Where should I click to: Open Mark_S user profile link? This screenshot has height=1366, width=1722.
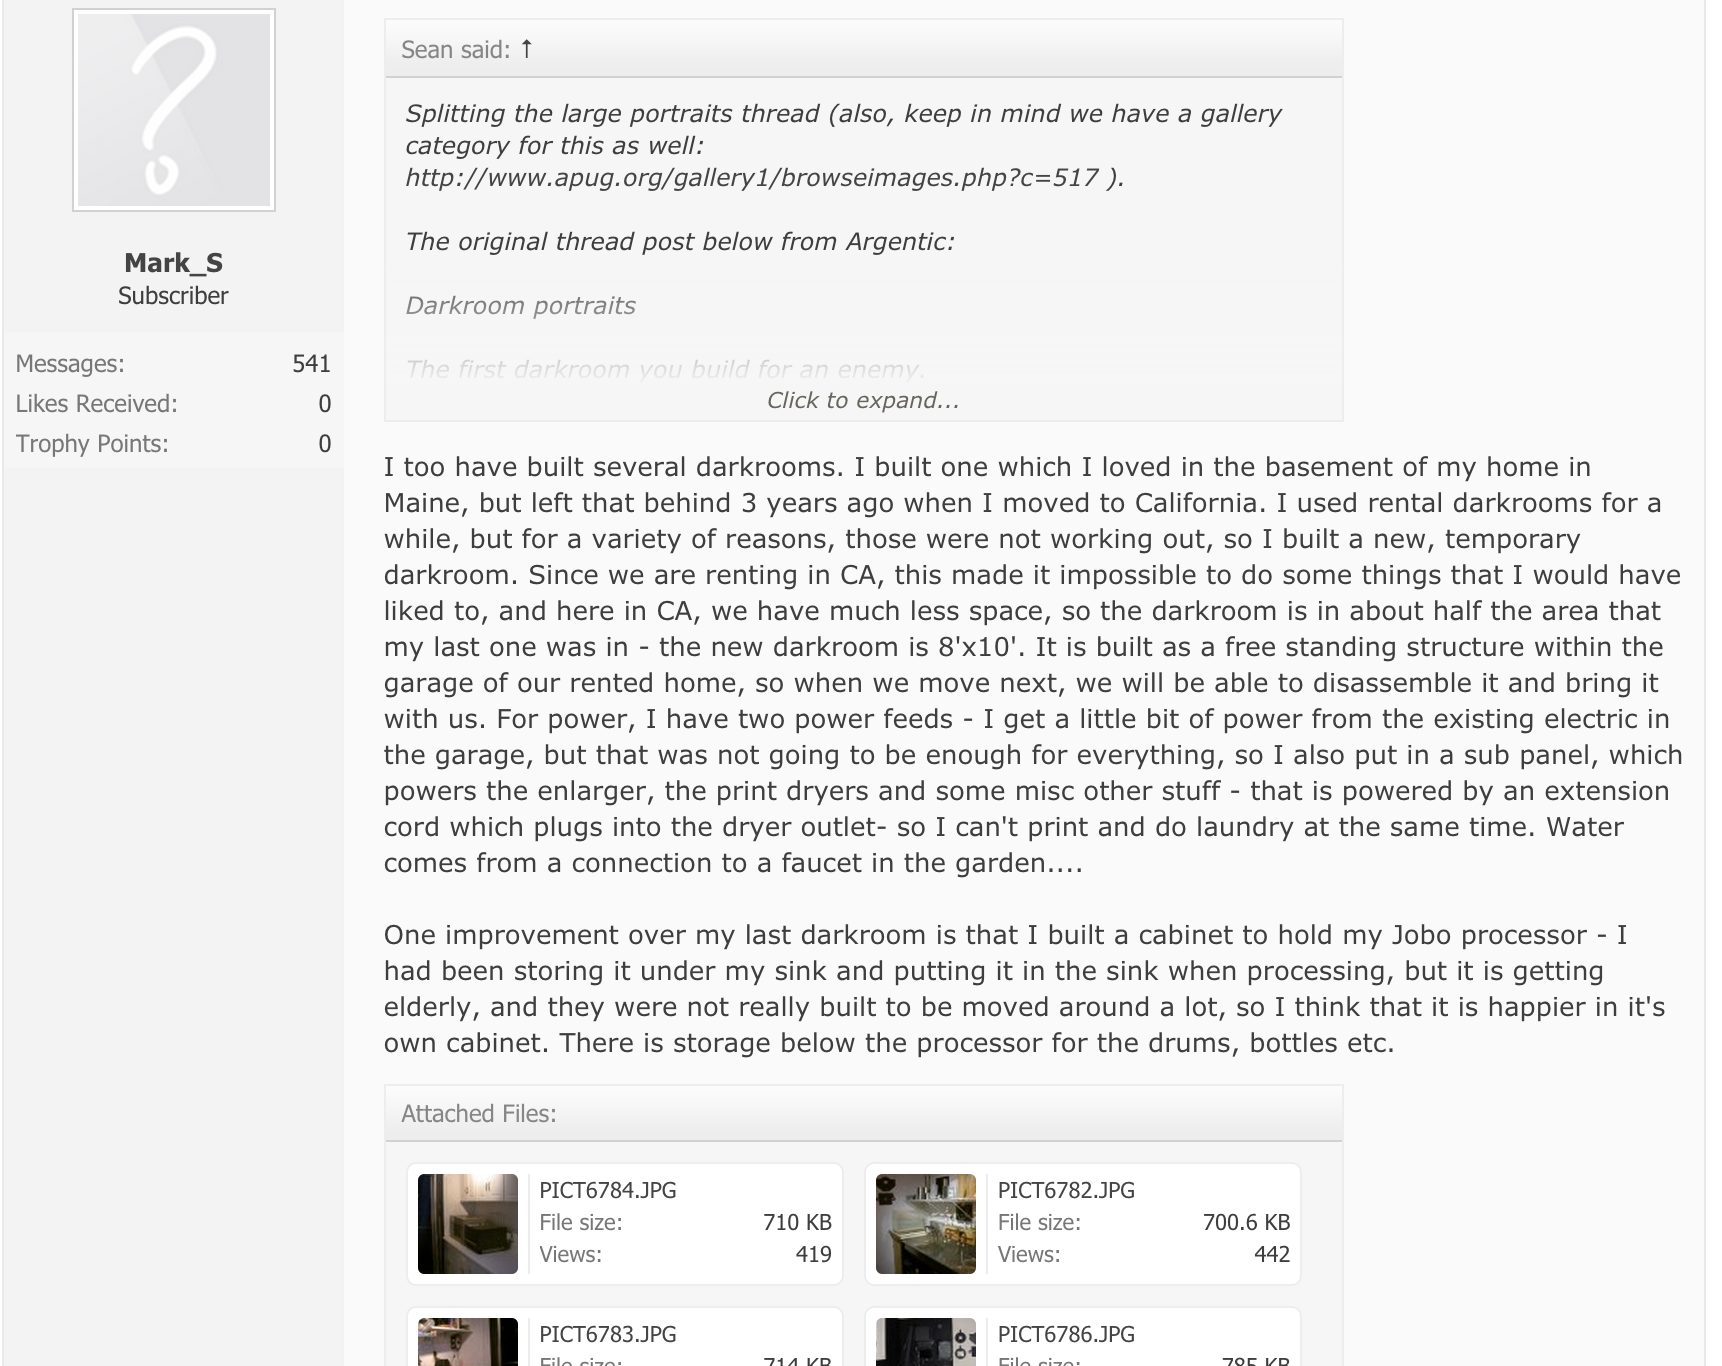[173, 263]
